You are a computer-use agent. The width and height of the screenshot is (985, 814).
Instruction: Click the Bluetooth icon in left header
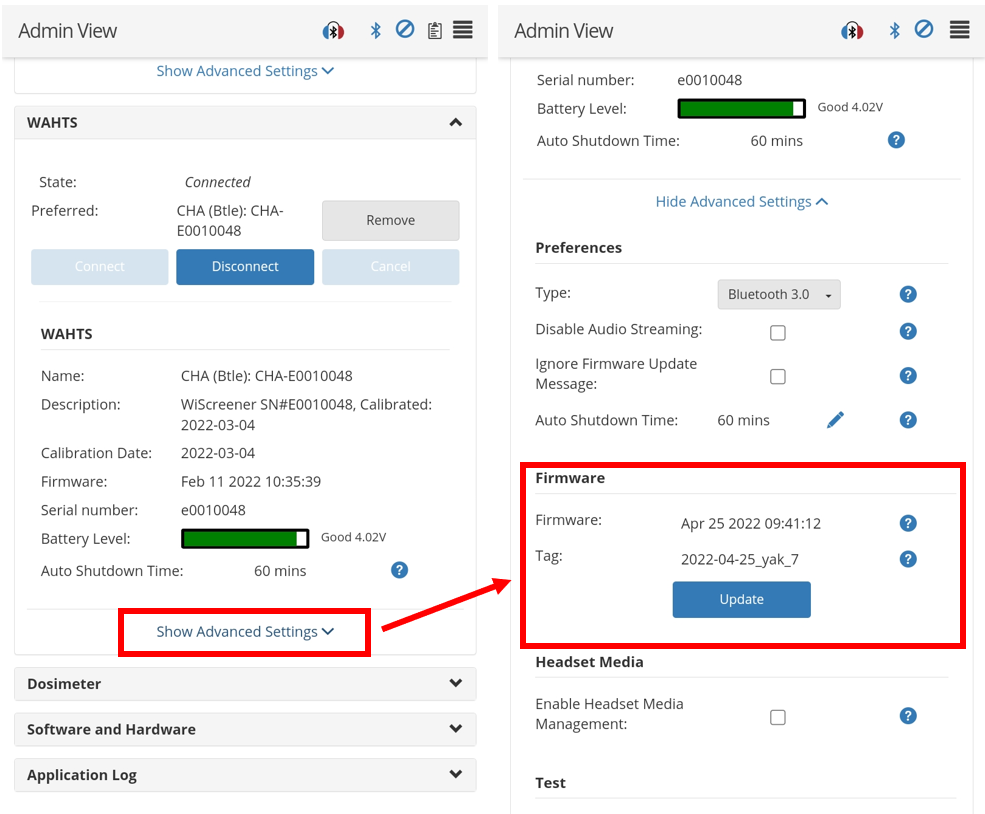376,30
